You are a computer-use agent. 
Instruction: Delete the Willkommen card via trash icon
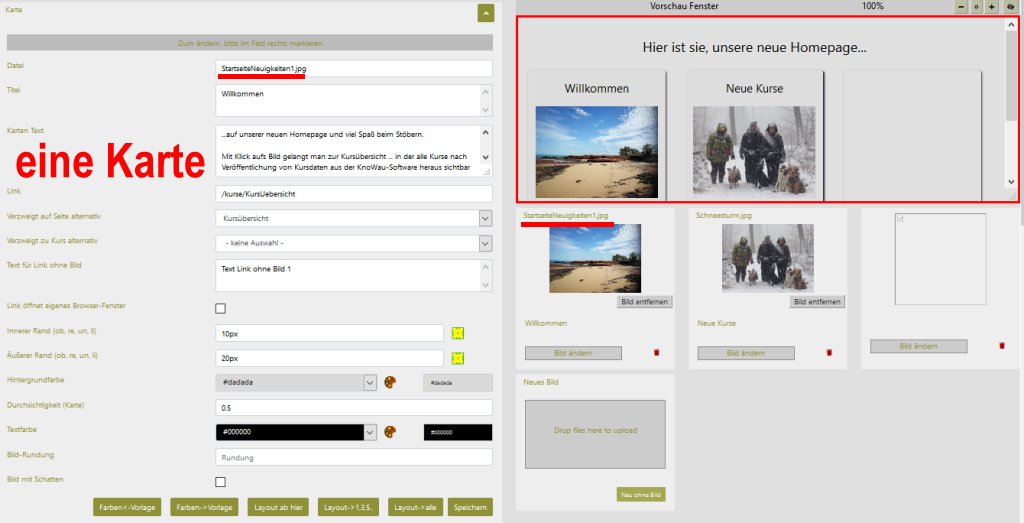657,352
